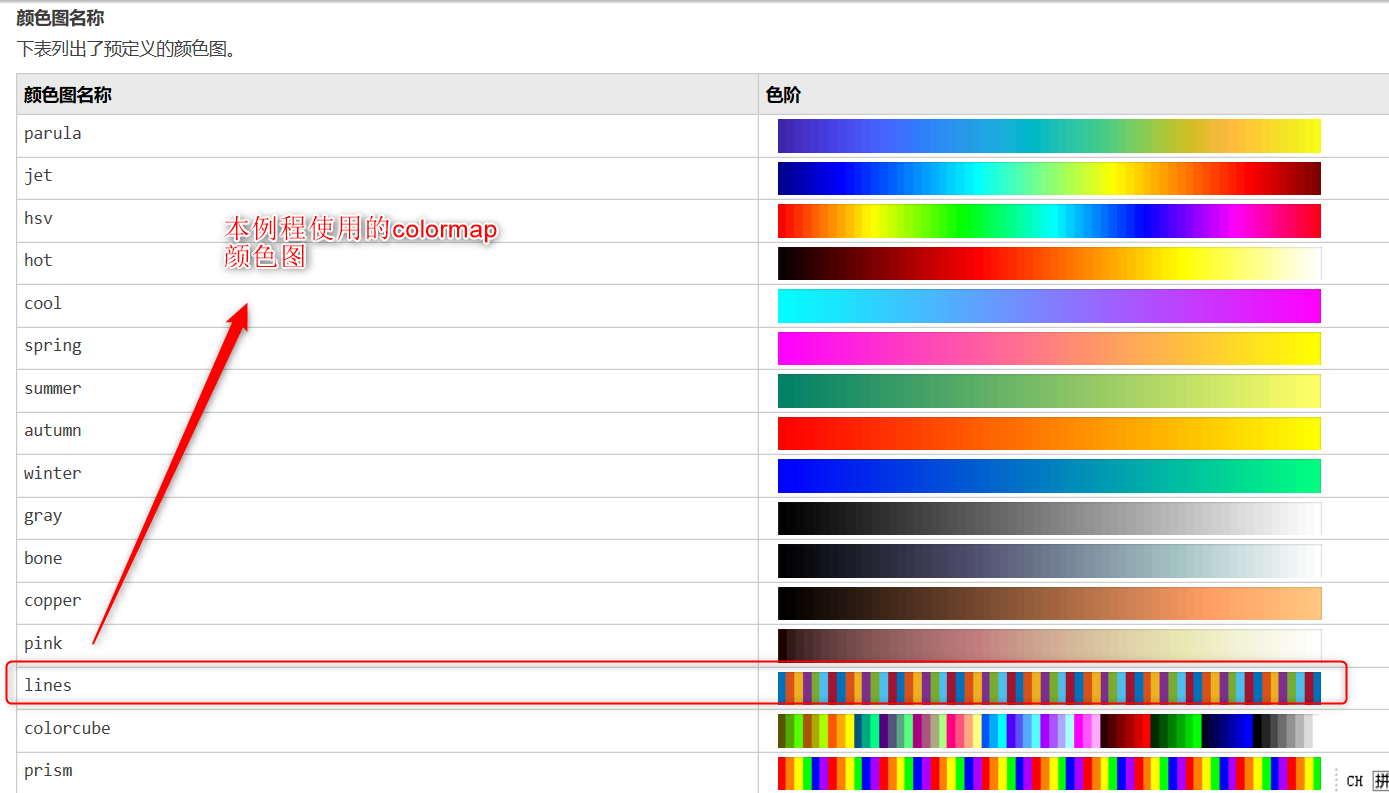
Task: Click the spring color scale bar
Action: tap(1049, 348)
